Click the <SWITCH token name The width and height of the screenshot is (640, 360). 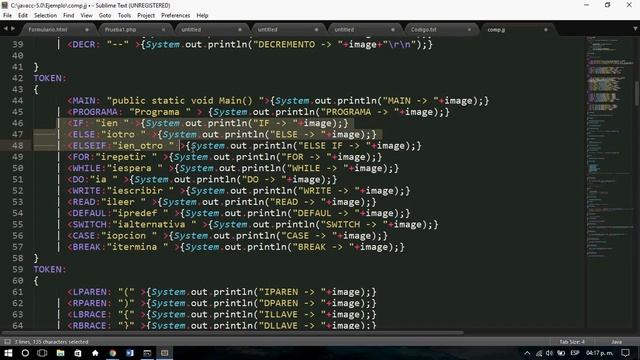click(x=87, y=224)
